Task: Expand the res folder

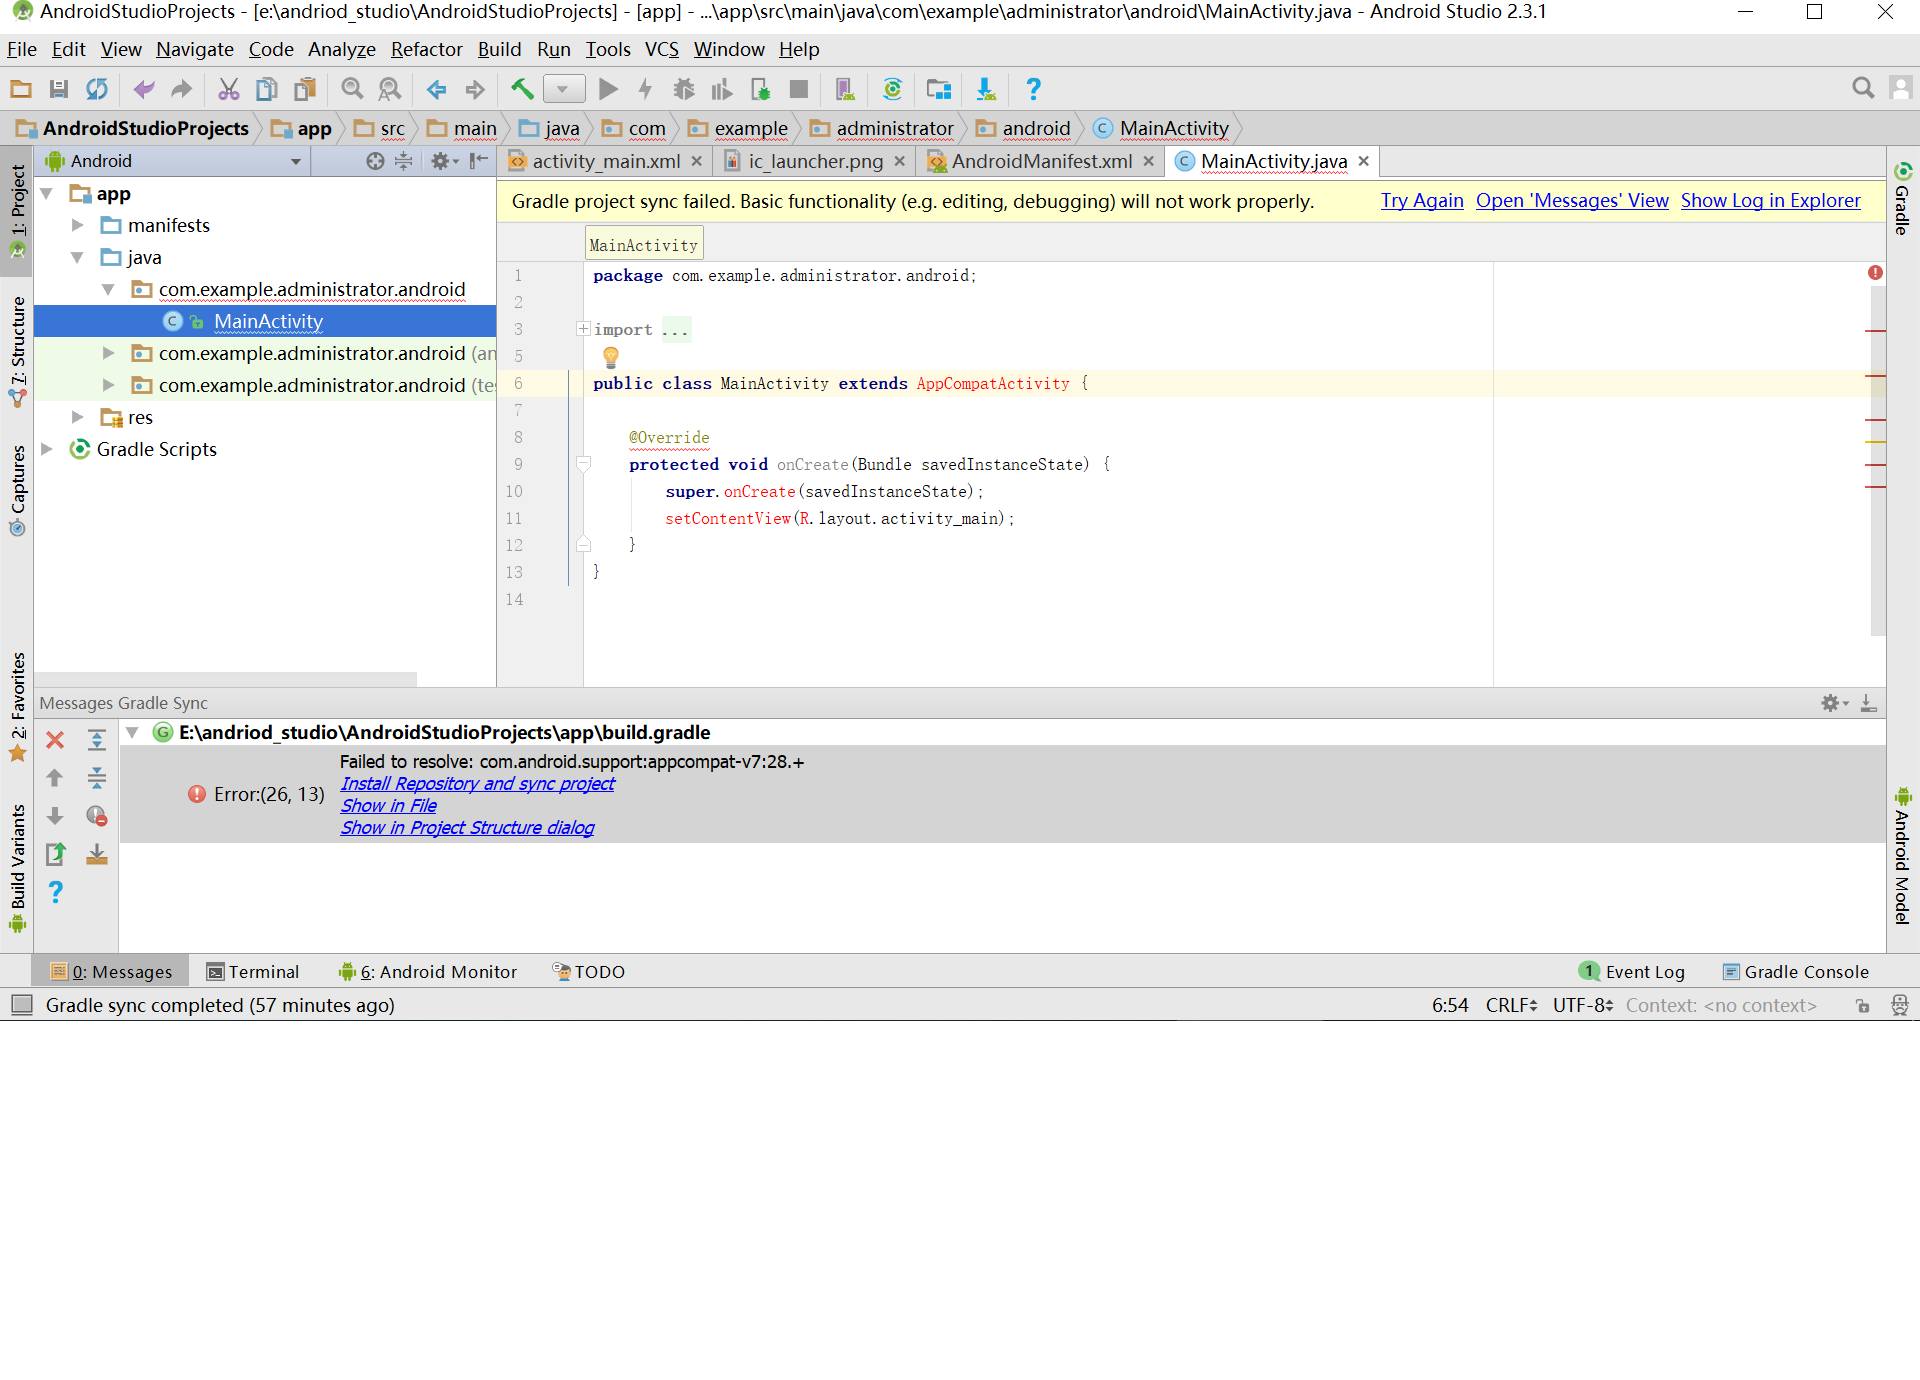Action: pyautogui.click(x=77, y=418)
